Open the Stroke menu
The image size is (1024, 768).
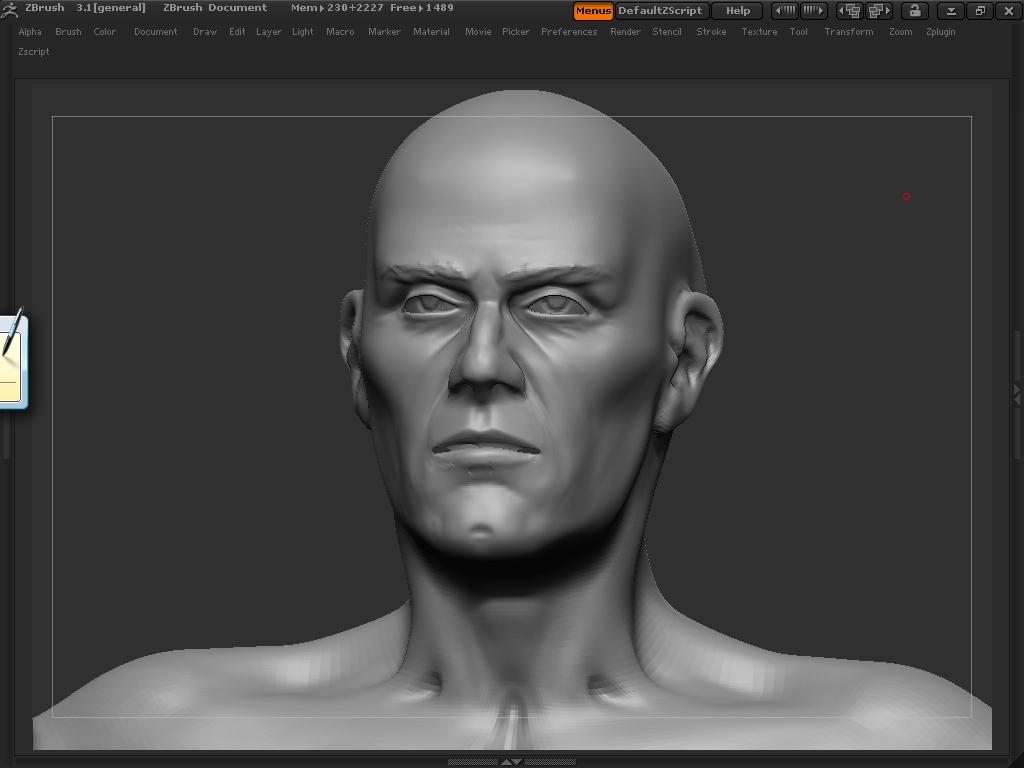(x=711, y=31)
